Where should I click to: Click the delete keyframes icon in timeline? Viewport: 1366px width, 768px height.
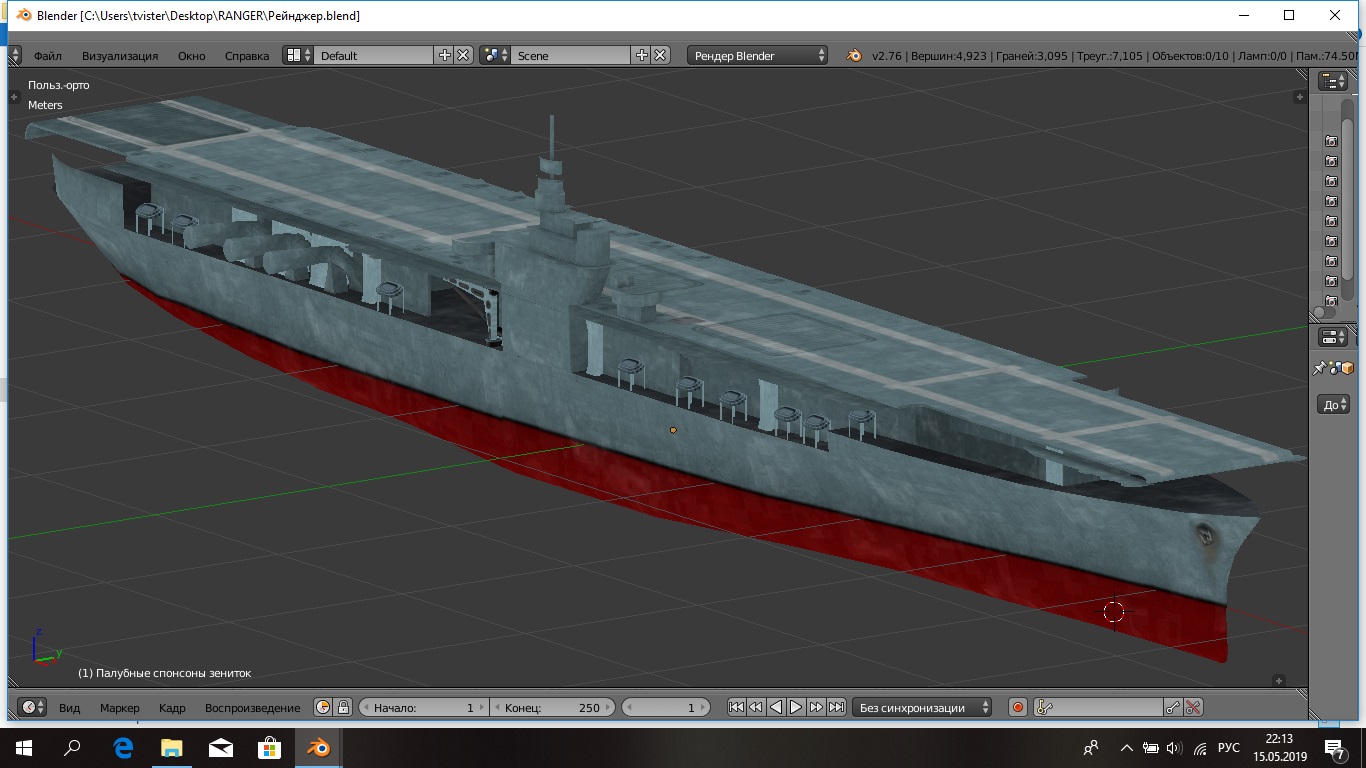click(1193, 707)
